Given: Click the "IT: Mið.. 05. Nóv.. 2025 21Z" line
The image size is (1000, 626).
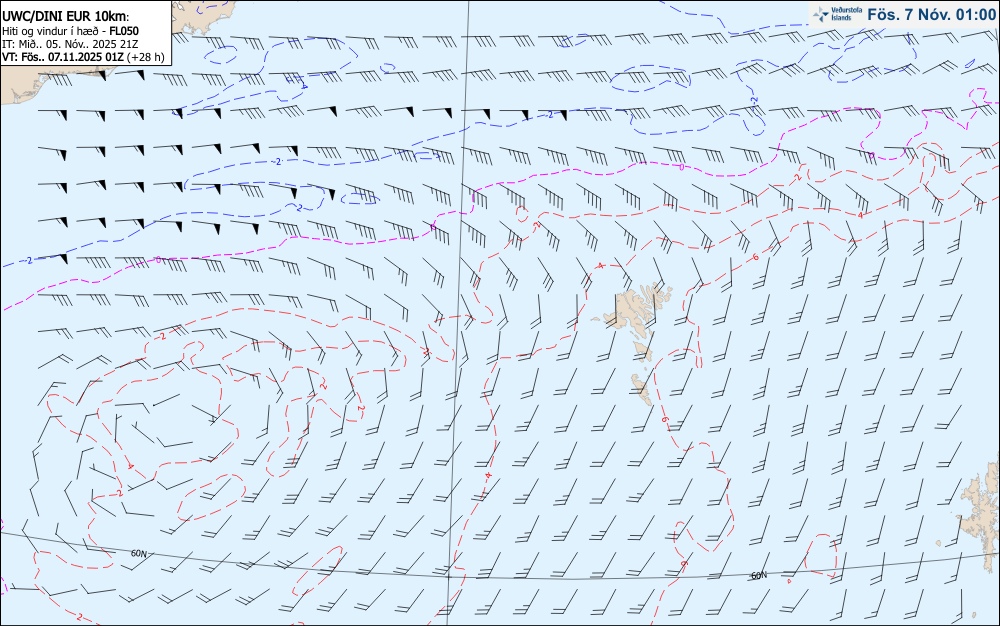Looking at the screenshot, I should (x=70, y=44).
